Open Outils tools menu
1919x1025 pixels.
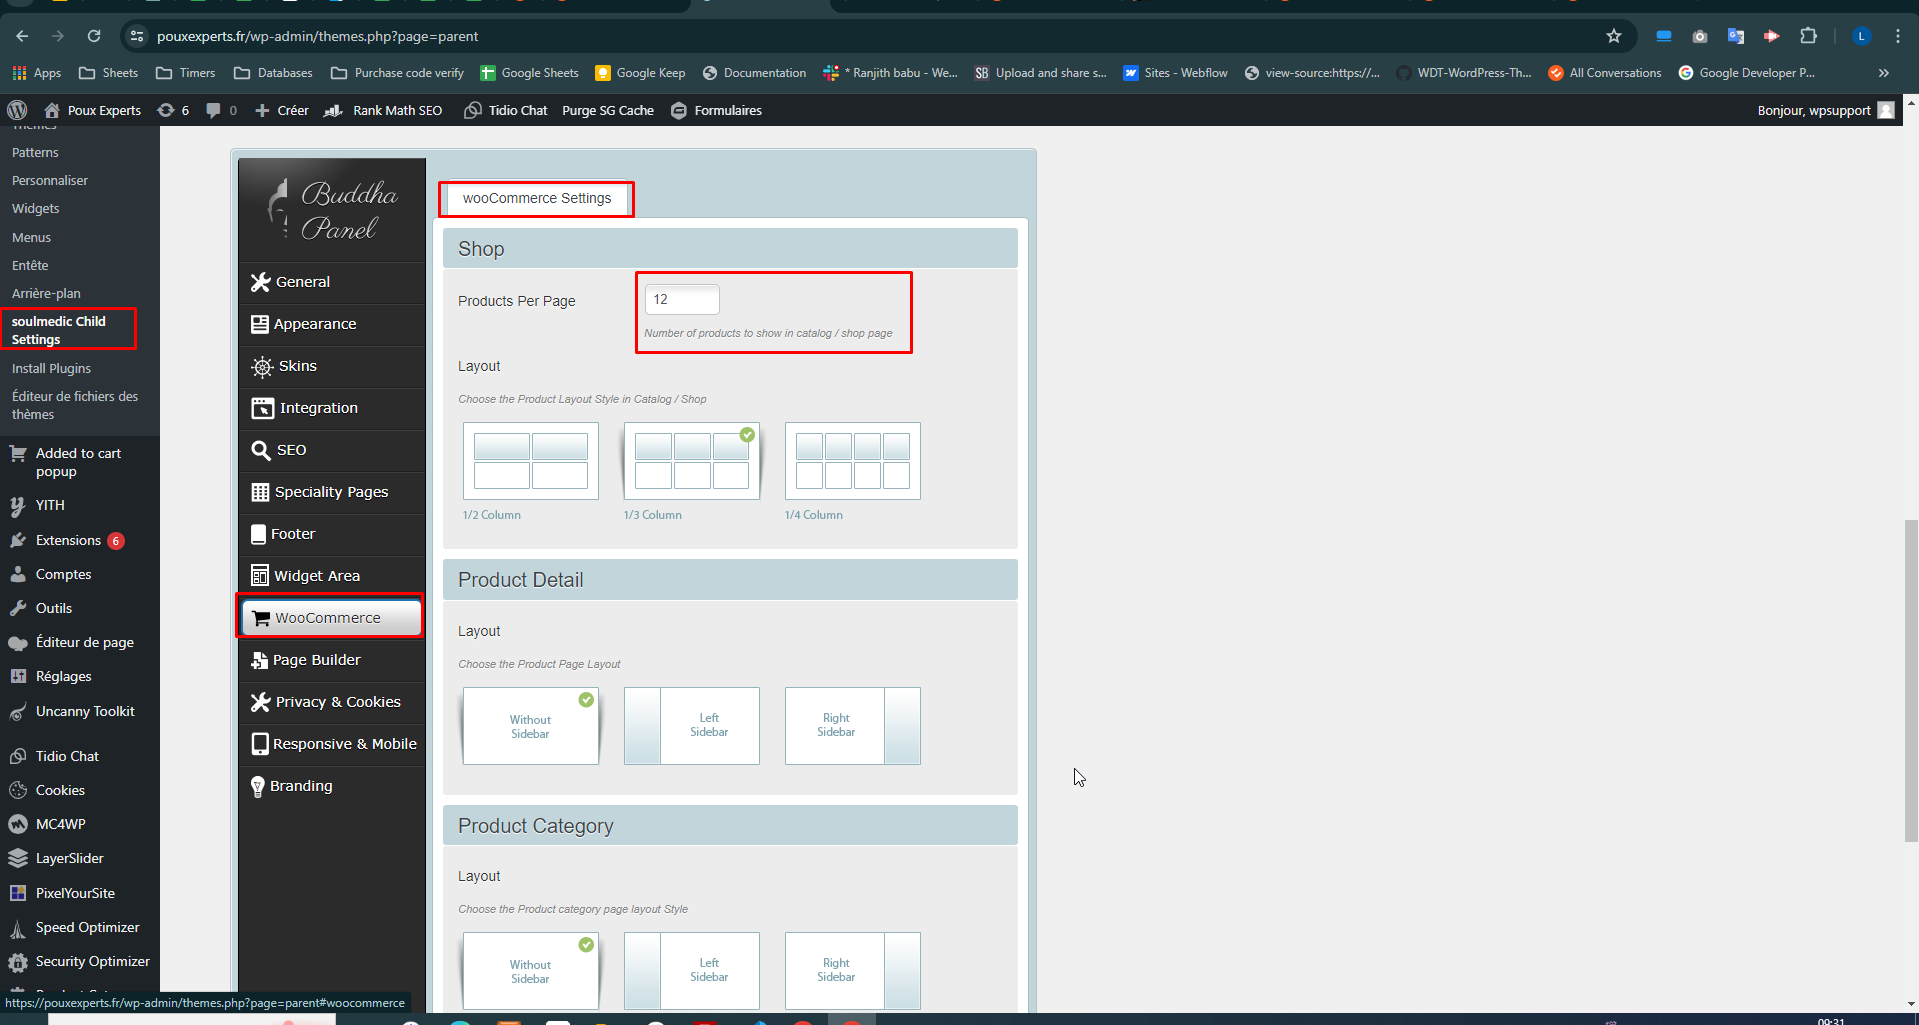tap(54, 608)
